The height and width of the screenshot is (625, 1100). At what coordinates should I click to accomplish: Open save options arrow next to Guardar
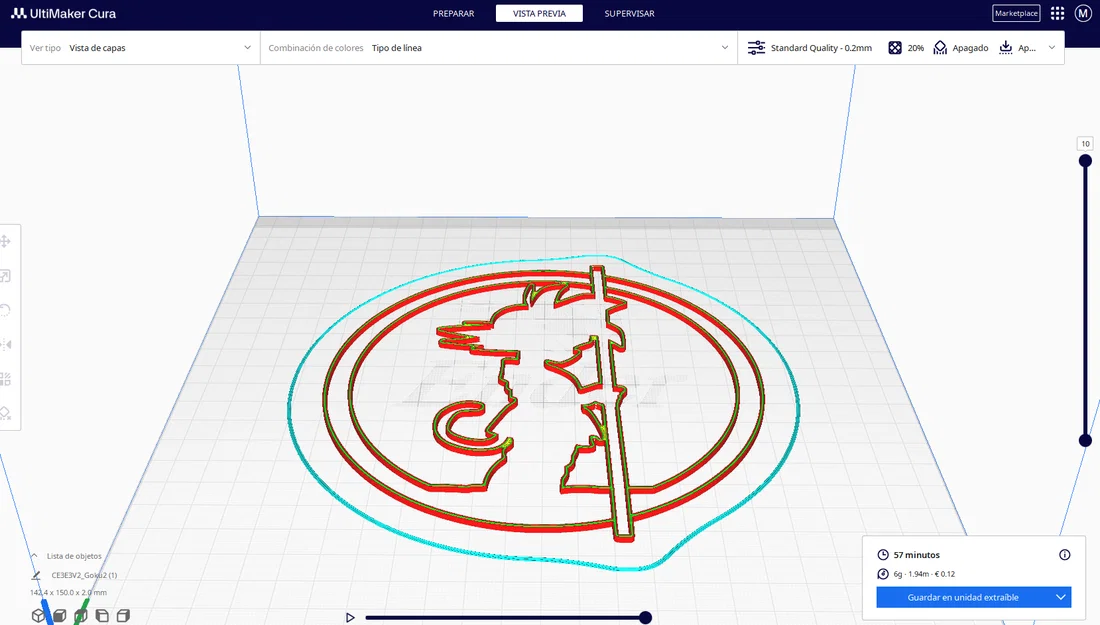point(1060,598)
